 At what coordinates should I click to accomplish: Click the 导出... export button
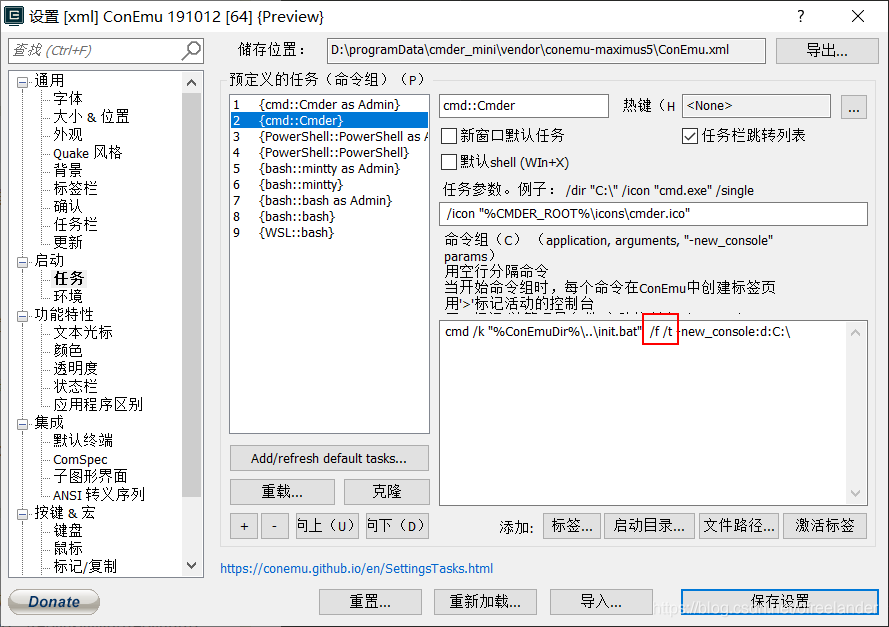pyautogui.click(x=827, y=51)
